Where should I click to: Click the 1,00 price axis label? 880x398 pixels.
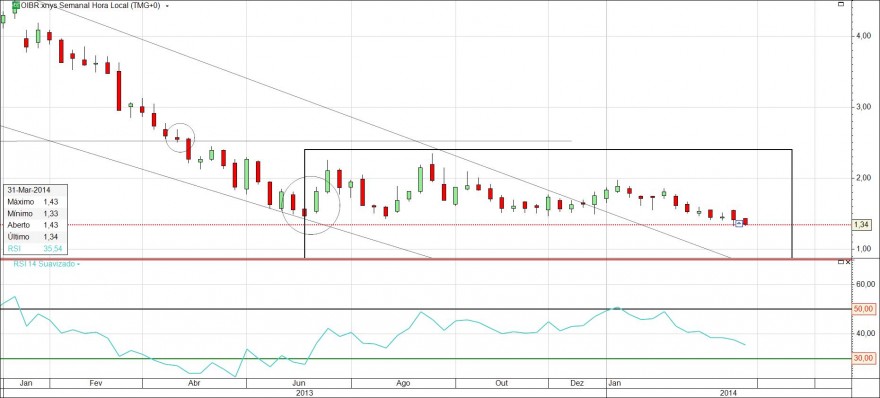[863, 249]
